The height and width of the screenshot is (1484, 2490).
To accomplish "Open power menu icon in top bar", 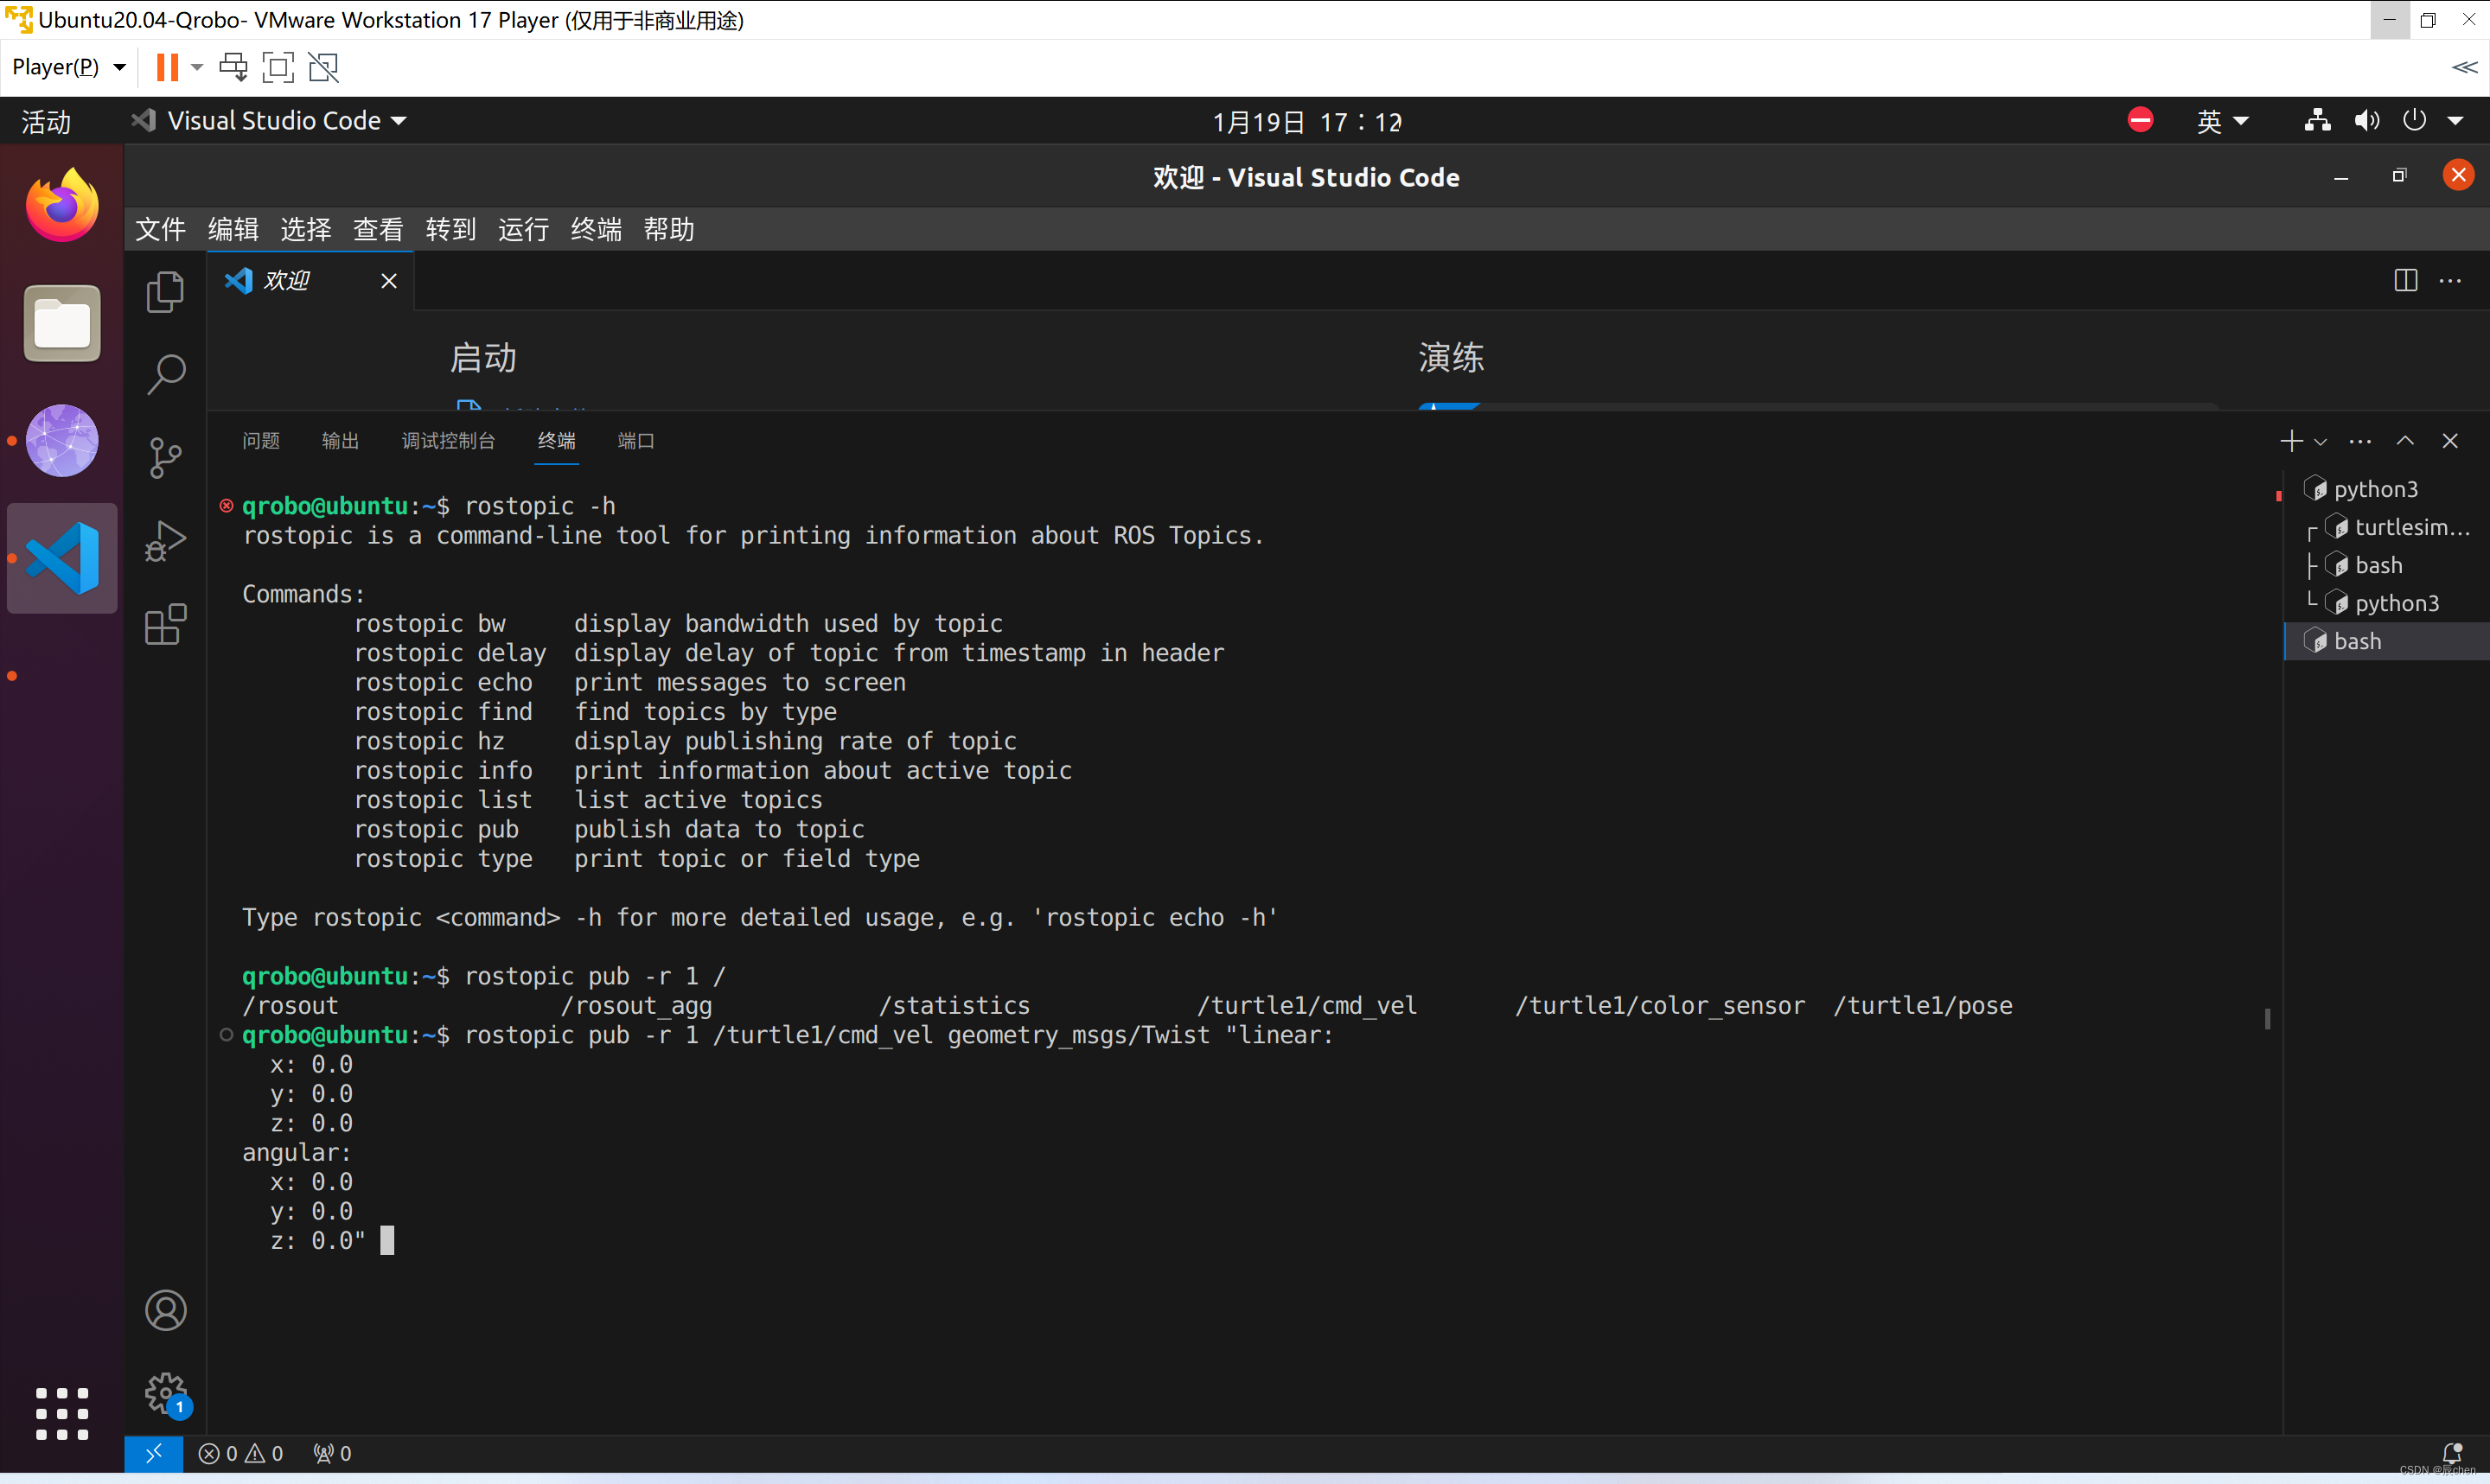I will (2413, 121).
